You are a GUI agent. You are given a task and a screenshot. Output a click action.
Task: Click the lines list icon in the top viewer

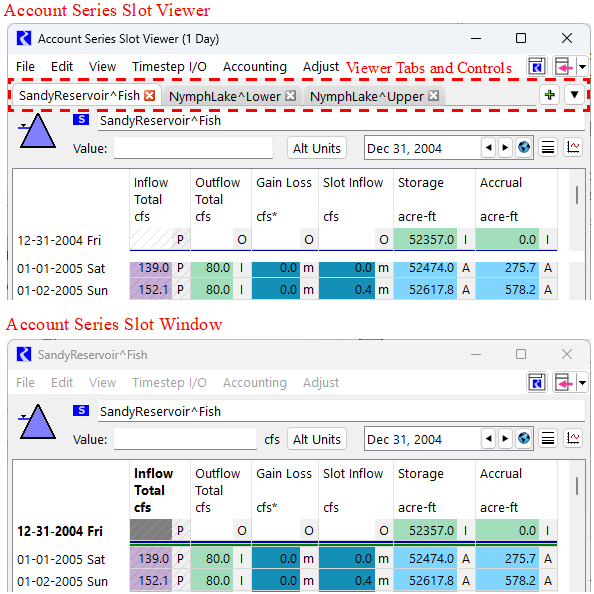pos(548,147)
